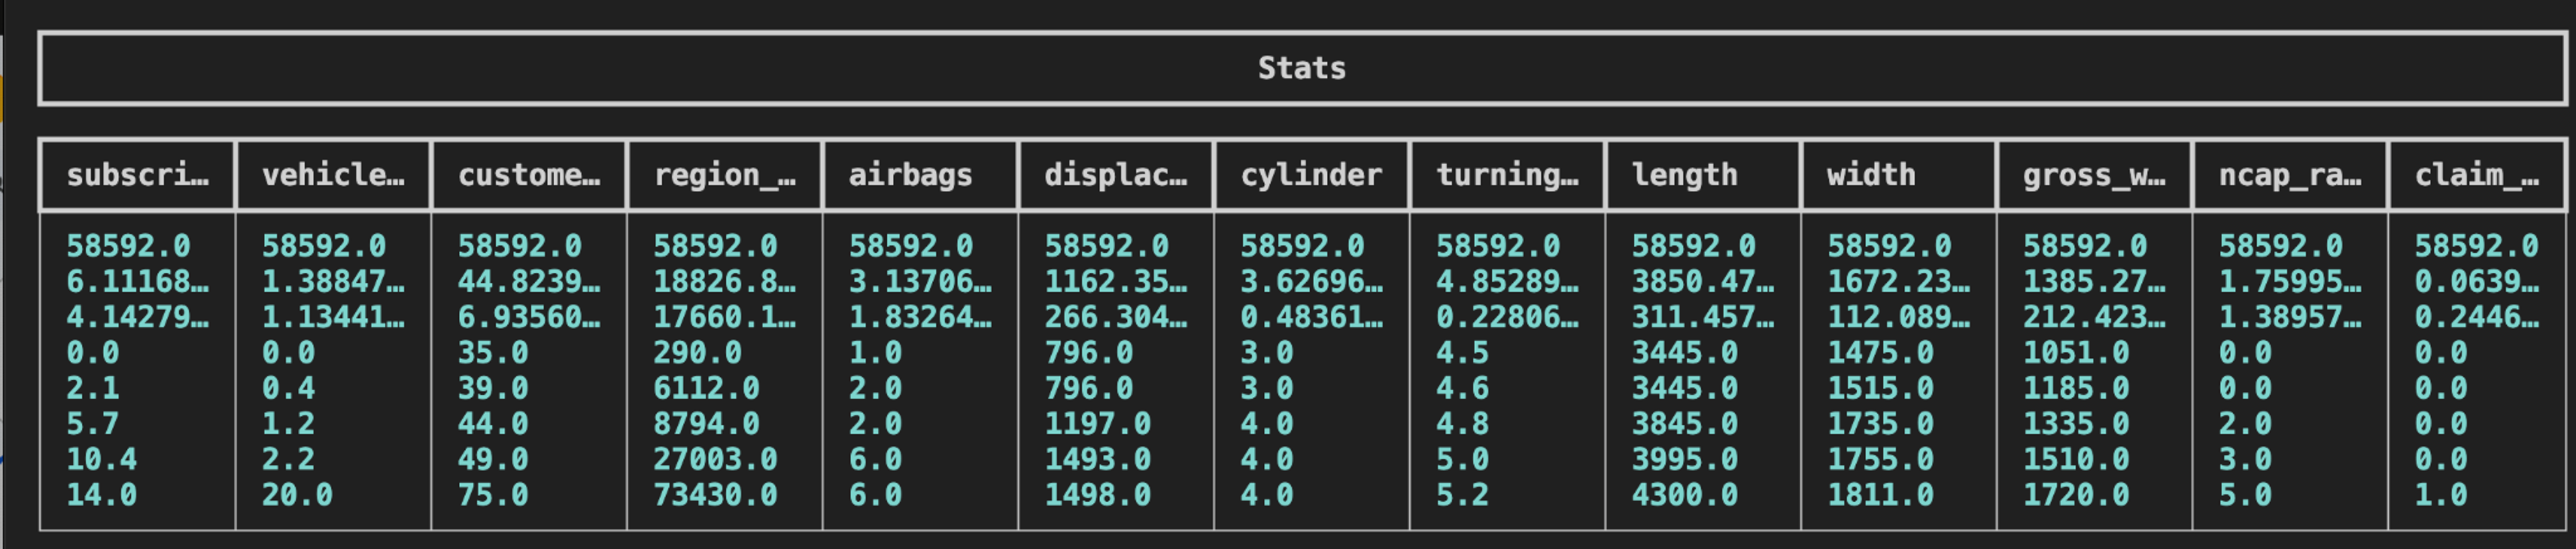
Task: Click the 1.38847… value
Action: [x=333, y=282]
